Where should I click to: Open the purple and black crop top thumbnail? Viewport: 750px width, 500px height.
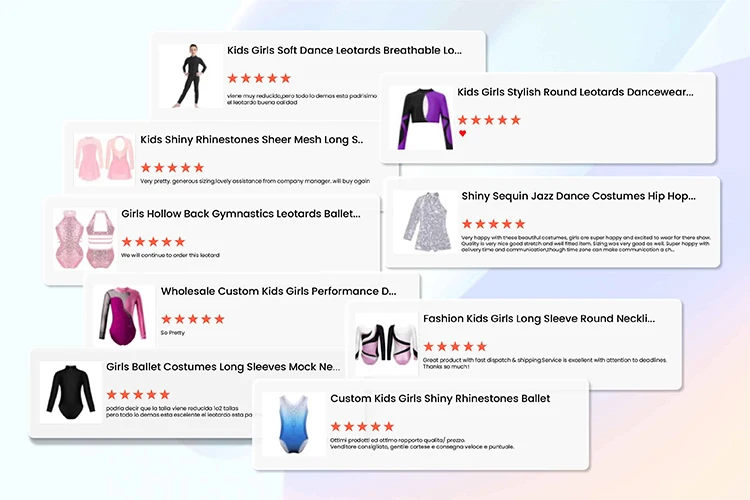422,118
